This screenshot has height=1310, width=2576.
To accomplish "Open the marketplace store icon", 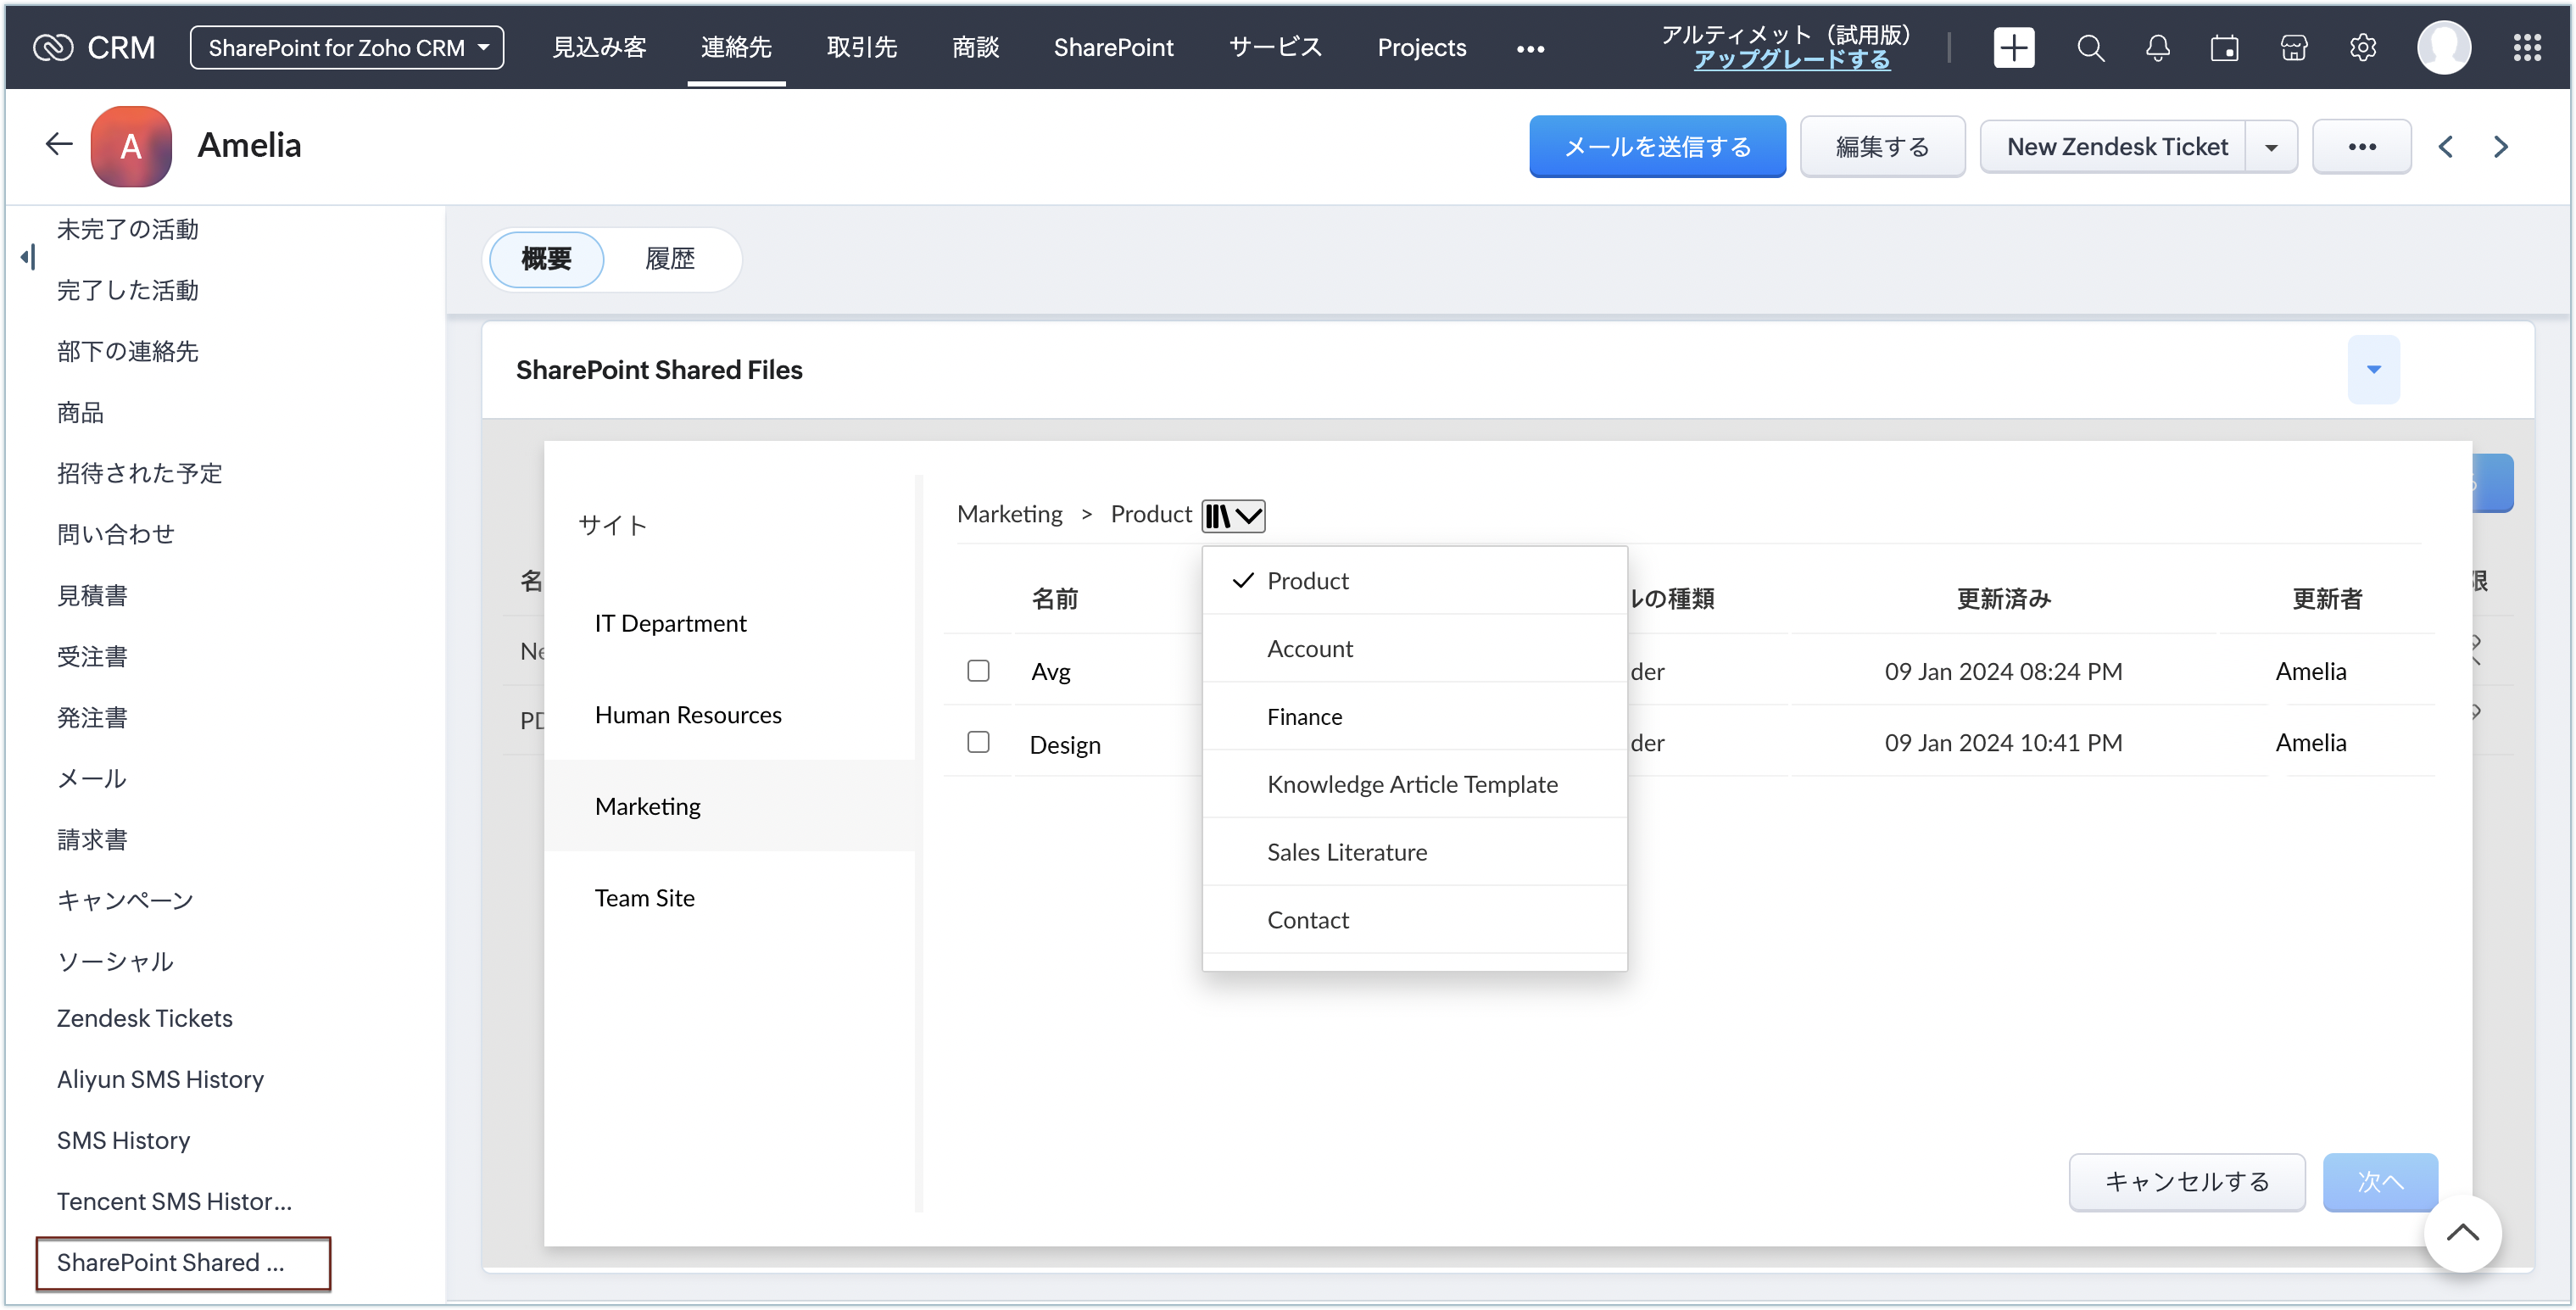I will click(2293, 48).
